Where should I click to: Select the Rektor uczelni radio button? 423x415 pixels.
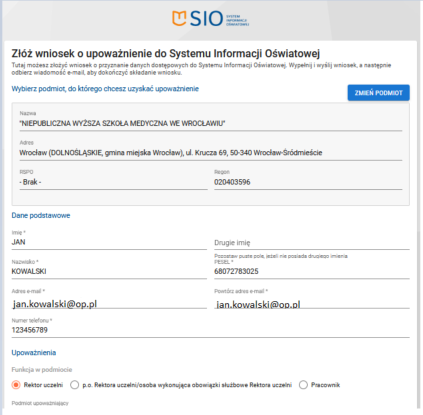click(16, 385)
